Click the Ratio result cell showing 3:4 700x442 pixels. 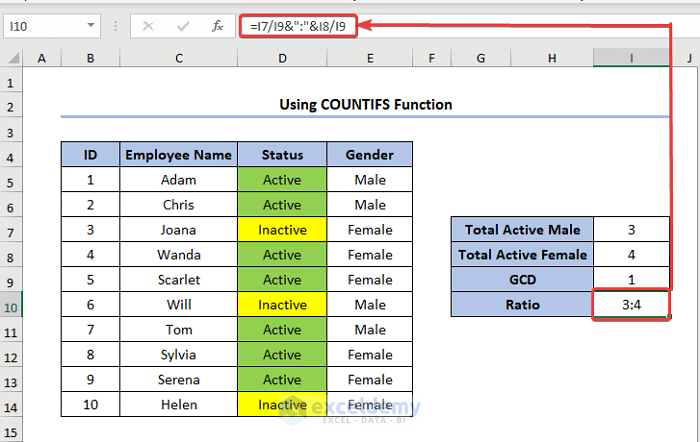click(631, 305)
